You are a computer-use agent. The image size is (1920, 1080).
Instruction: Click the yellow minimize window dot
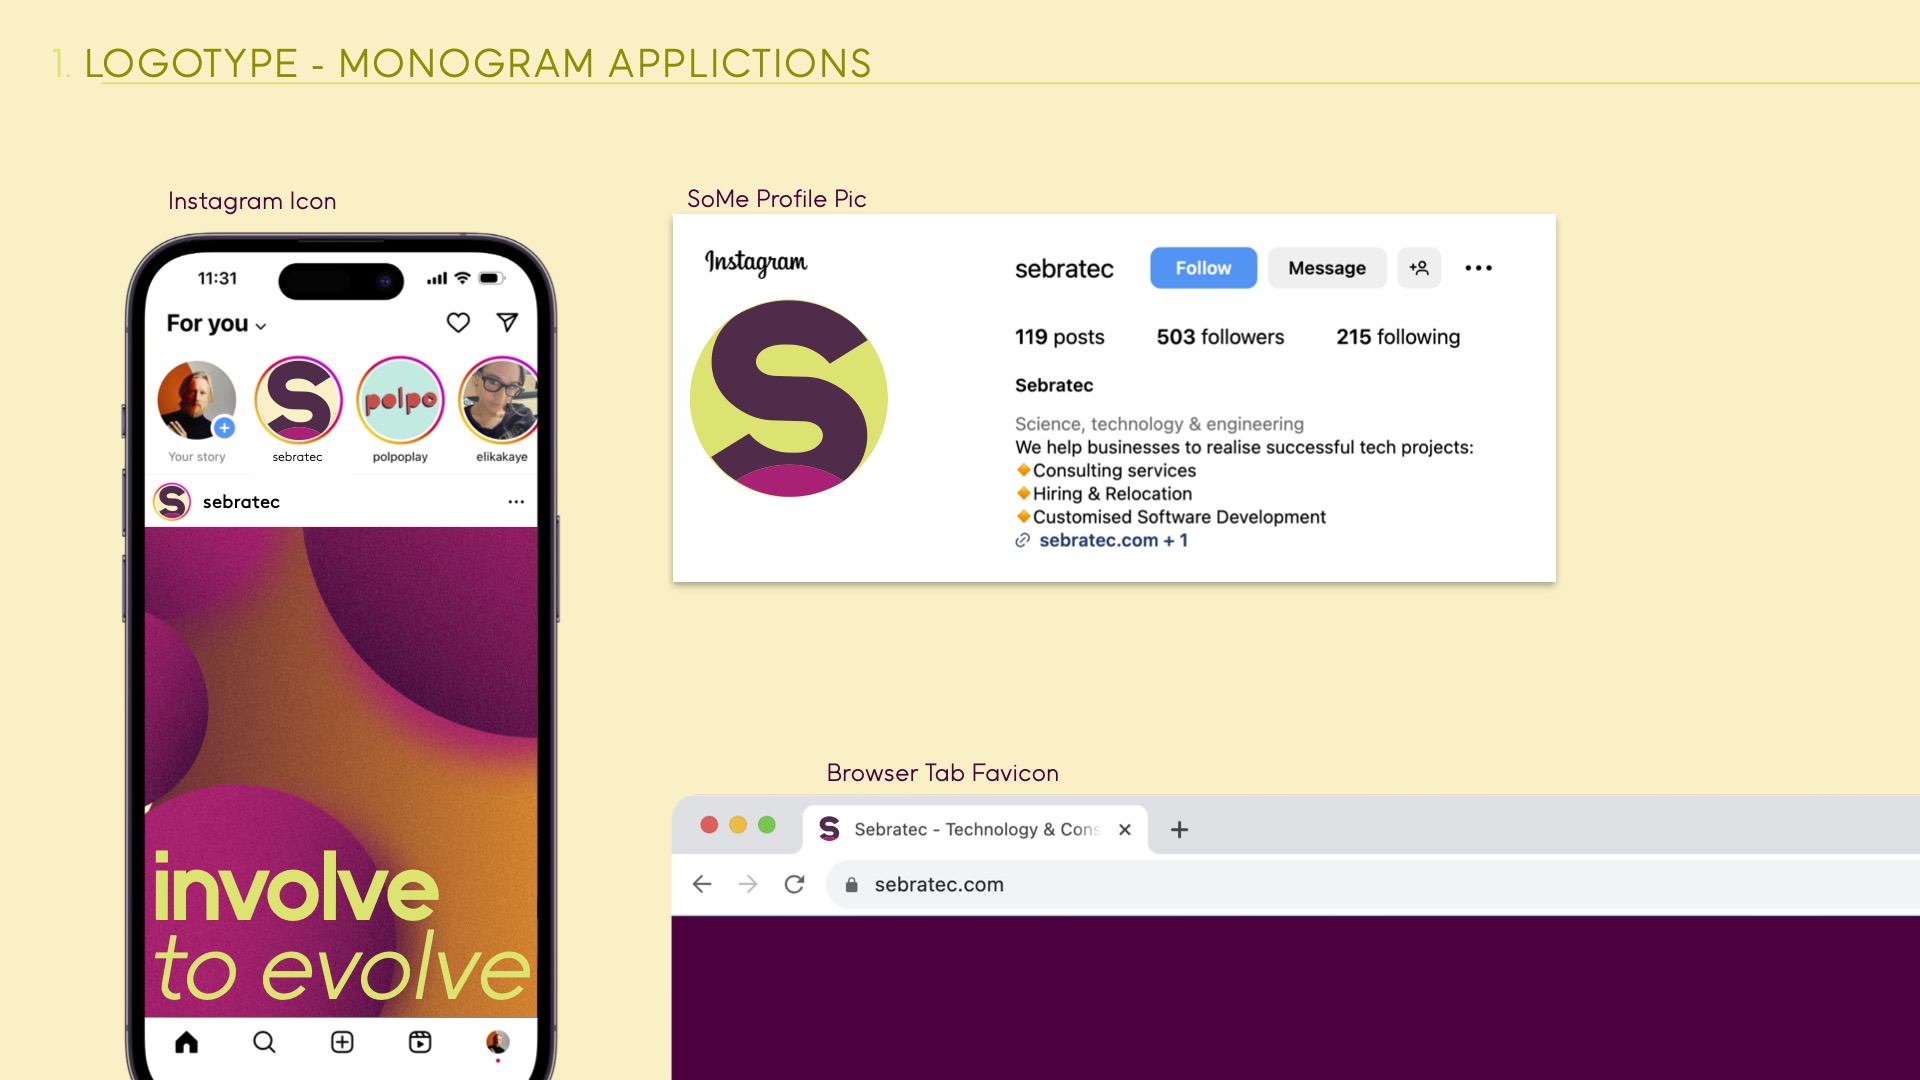[x=738, y=825]
